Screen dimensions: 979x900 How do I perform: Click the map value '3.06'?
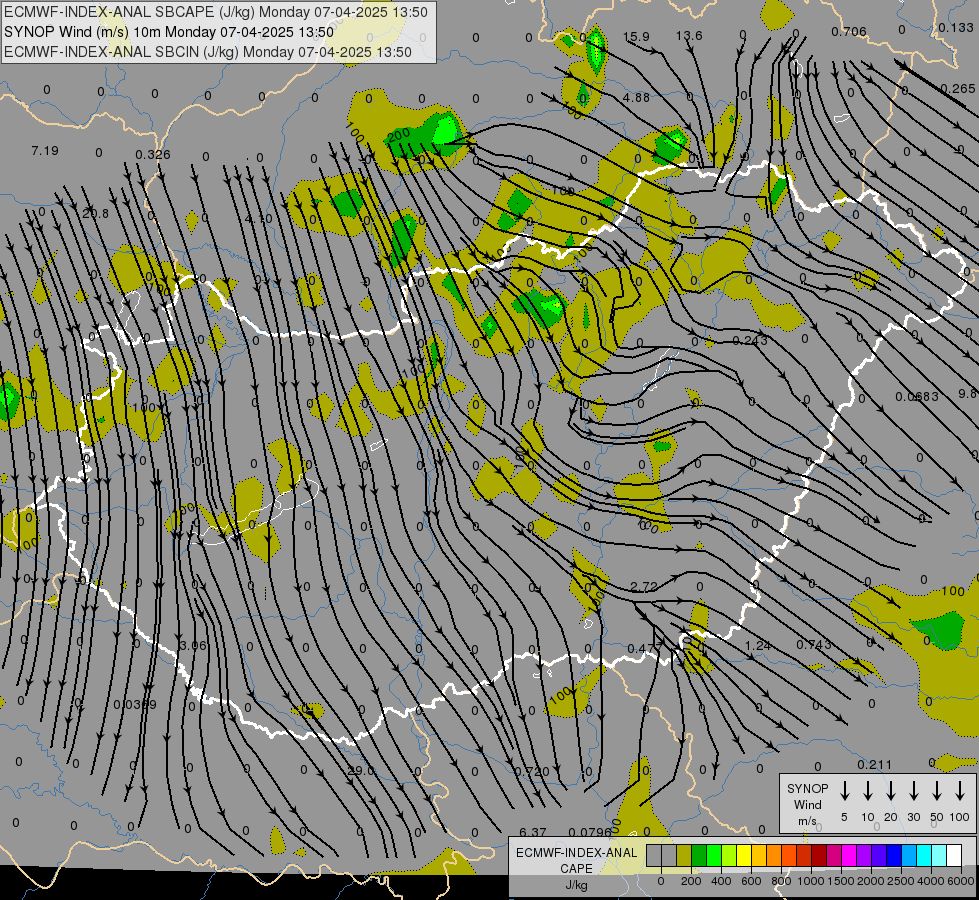(x=192, y=645)
